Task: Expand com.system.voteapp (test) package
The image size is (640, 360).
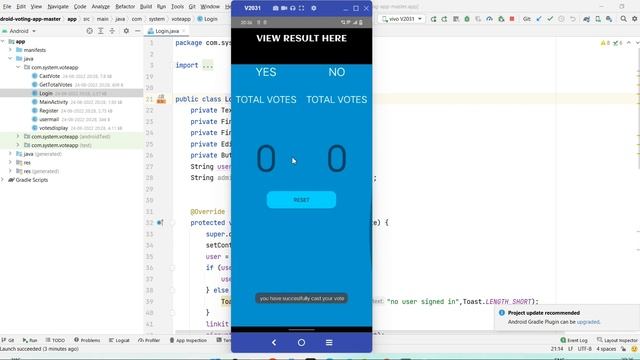Action: click(18, 145)
